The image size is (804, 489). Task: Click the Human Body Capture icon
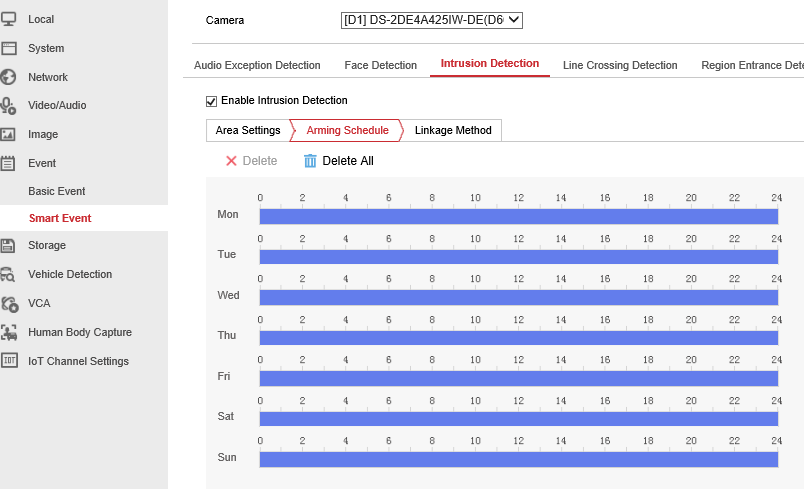[x=9, y=332]
